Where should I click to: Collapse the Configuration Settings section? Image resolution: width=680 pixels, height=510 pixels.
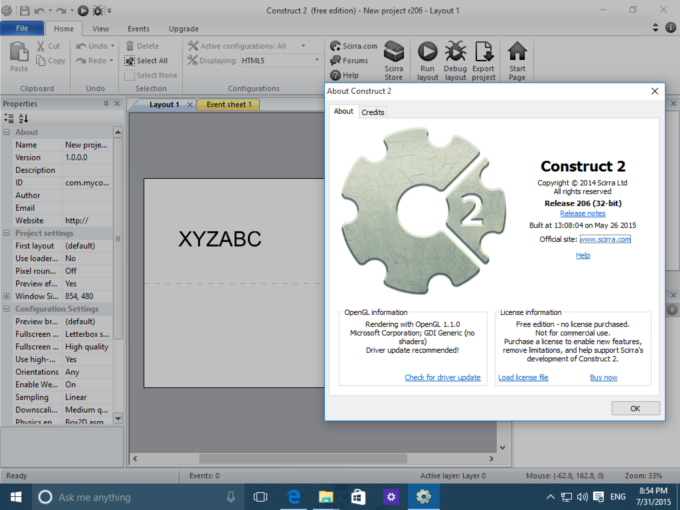click(7, 309)
